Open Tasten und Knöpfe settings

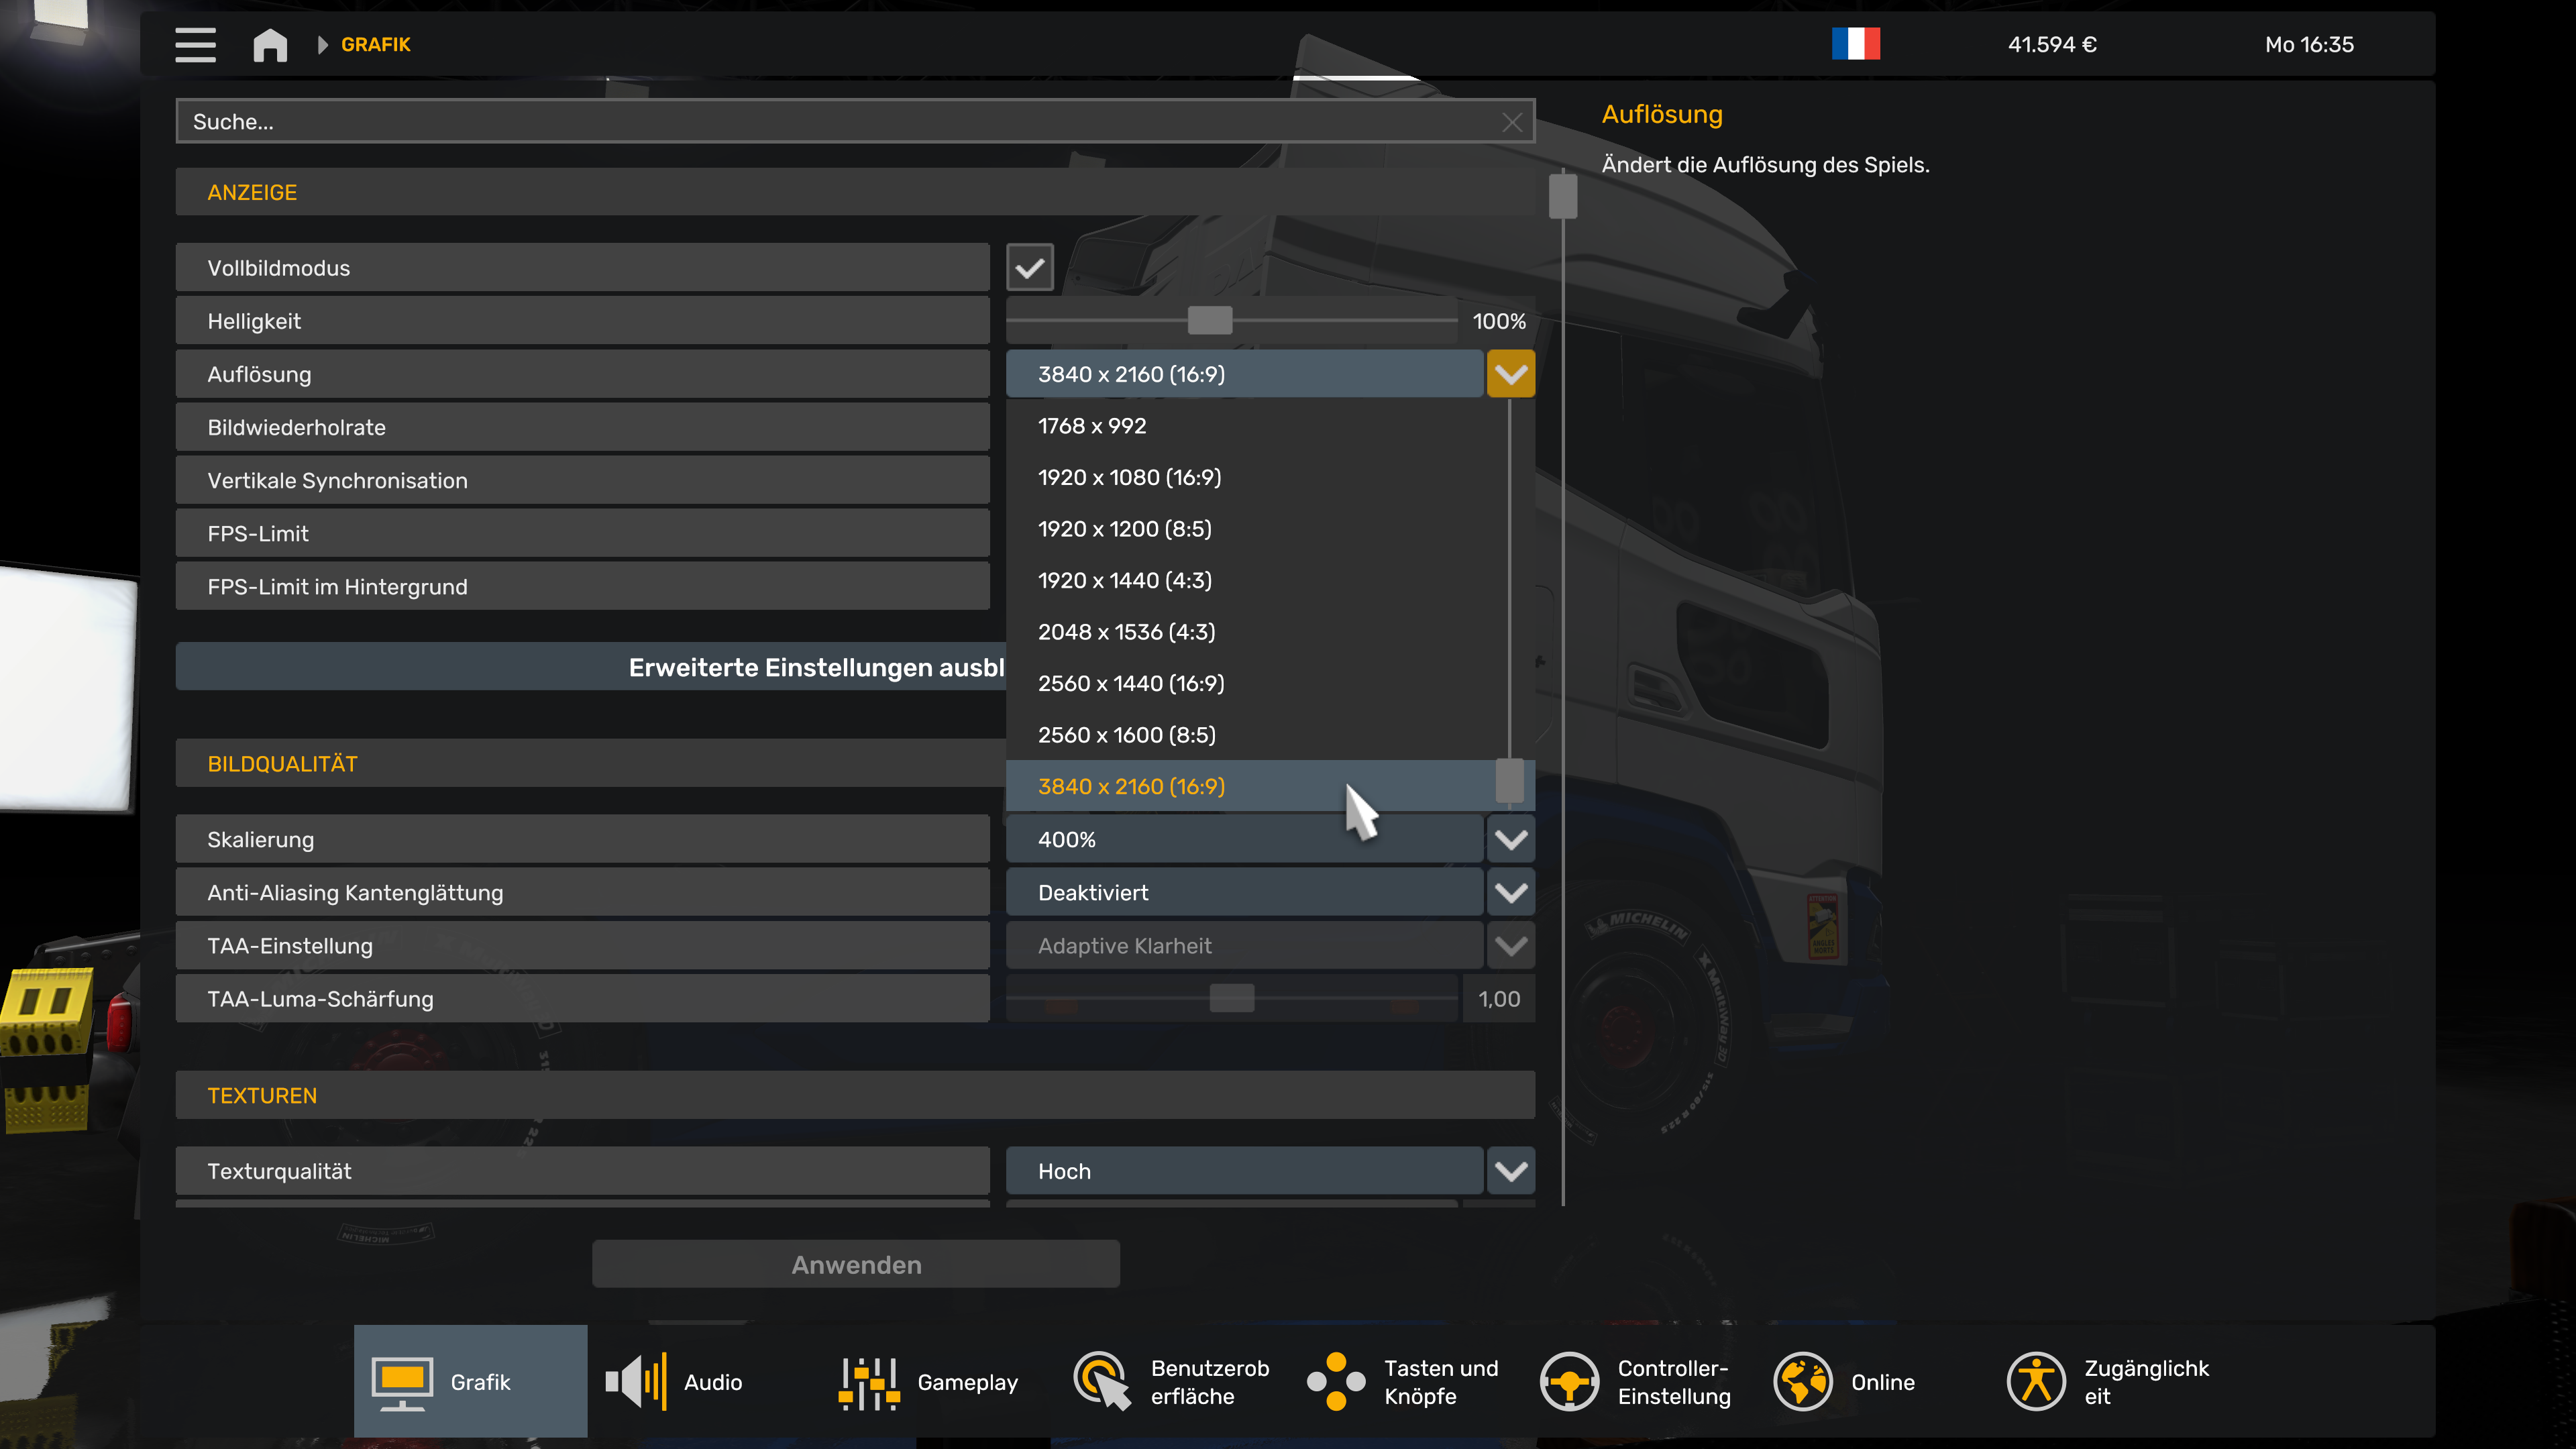coord(1337,1381)
